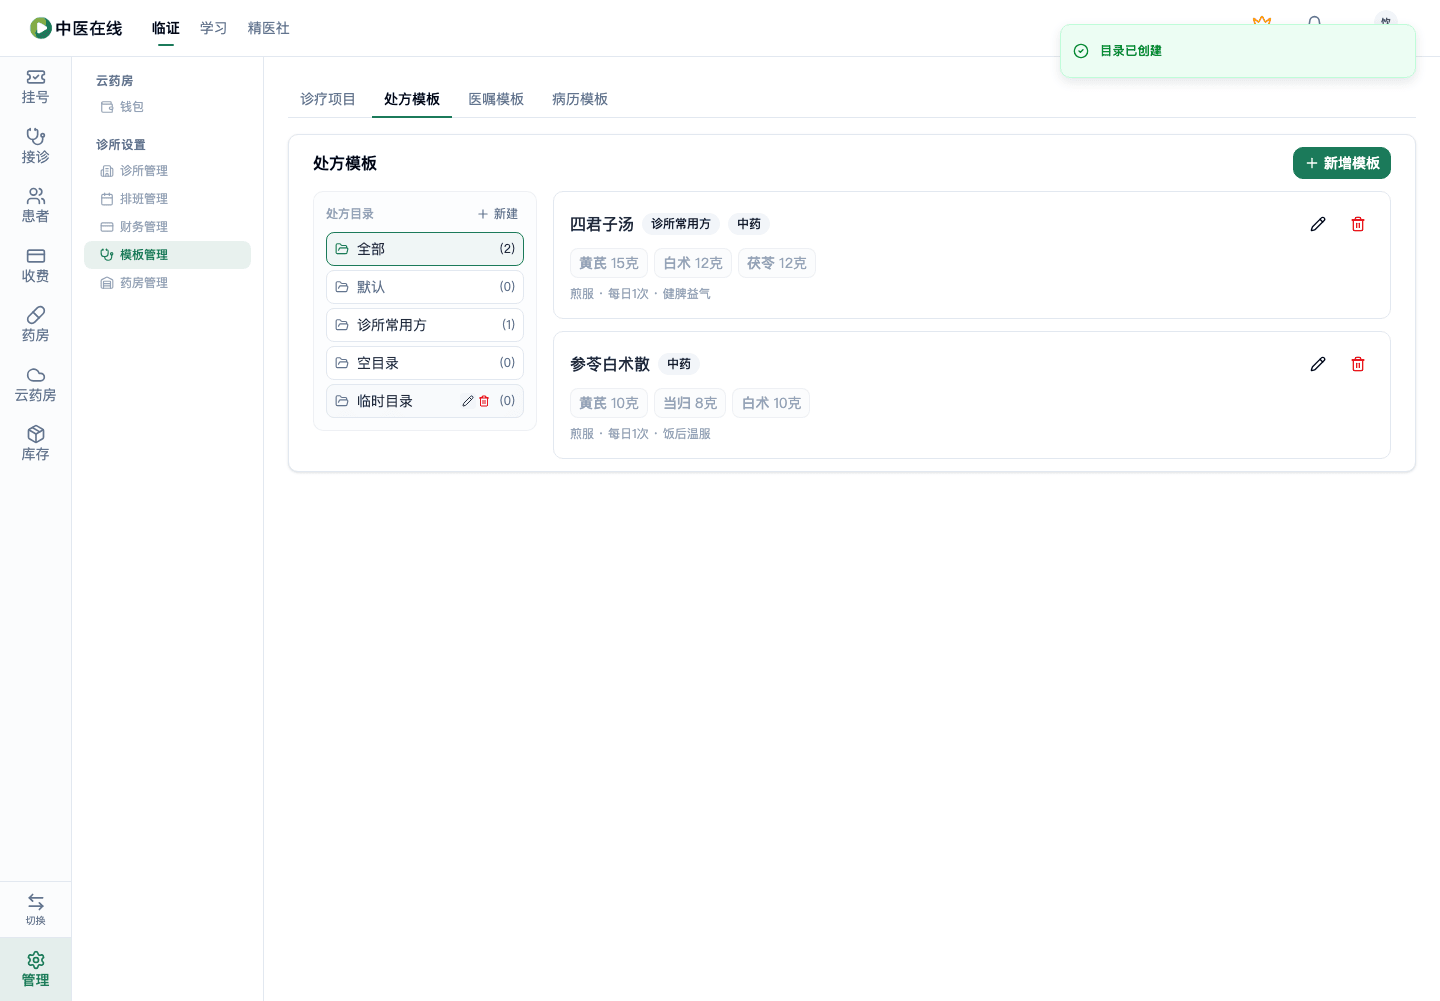
Task: Click 新建 to create a directory
Action: [498, 214]
